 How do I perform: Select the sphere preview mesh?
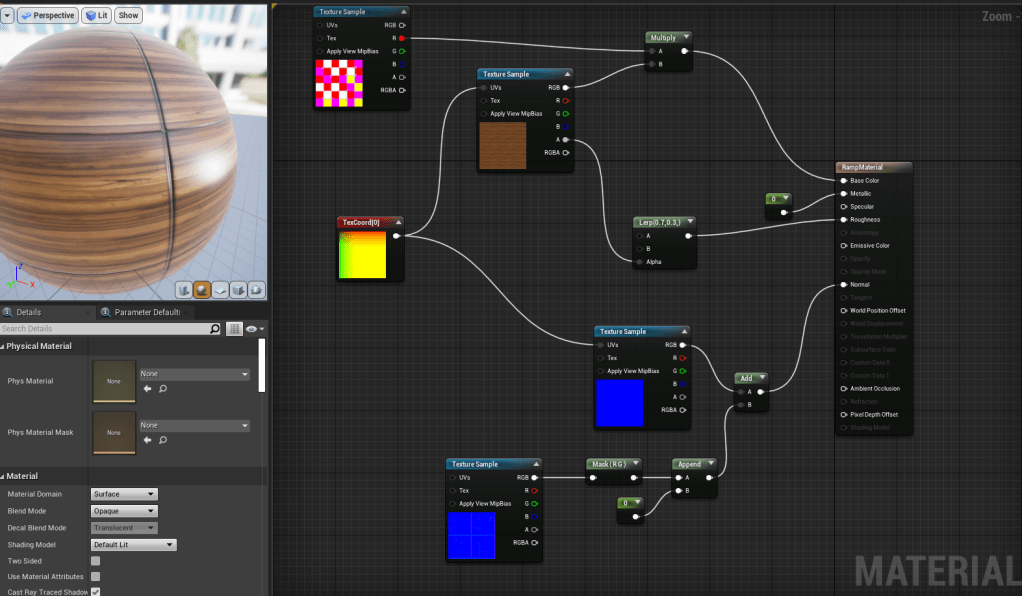pos(202,290)
